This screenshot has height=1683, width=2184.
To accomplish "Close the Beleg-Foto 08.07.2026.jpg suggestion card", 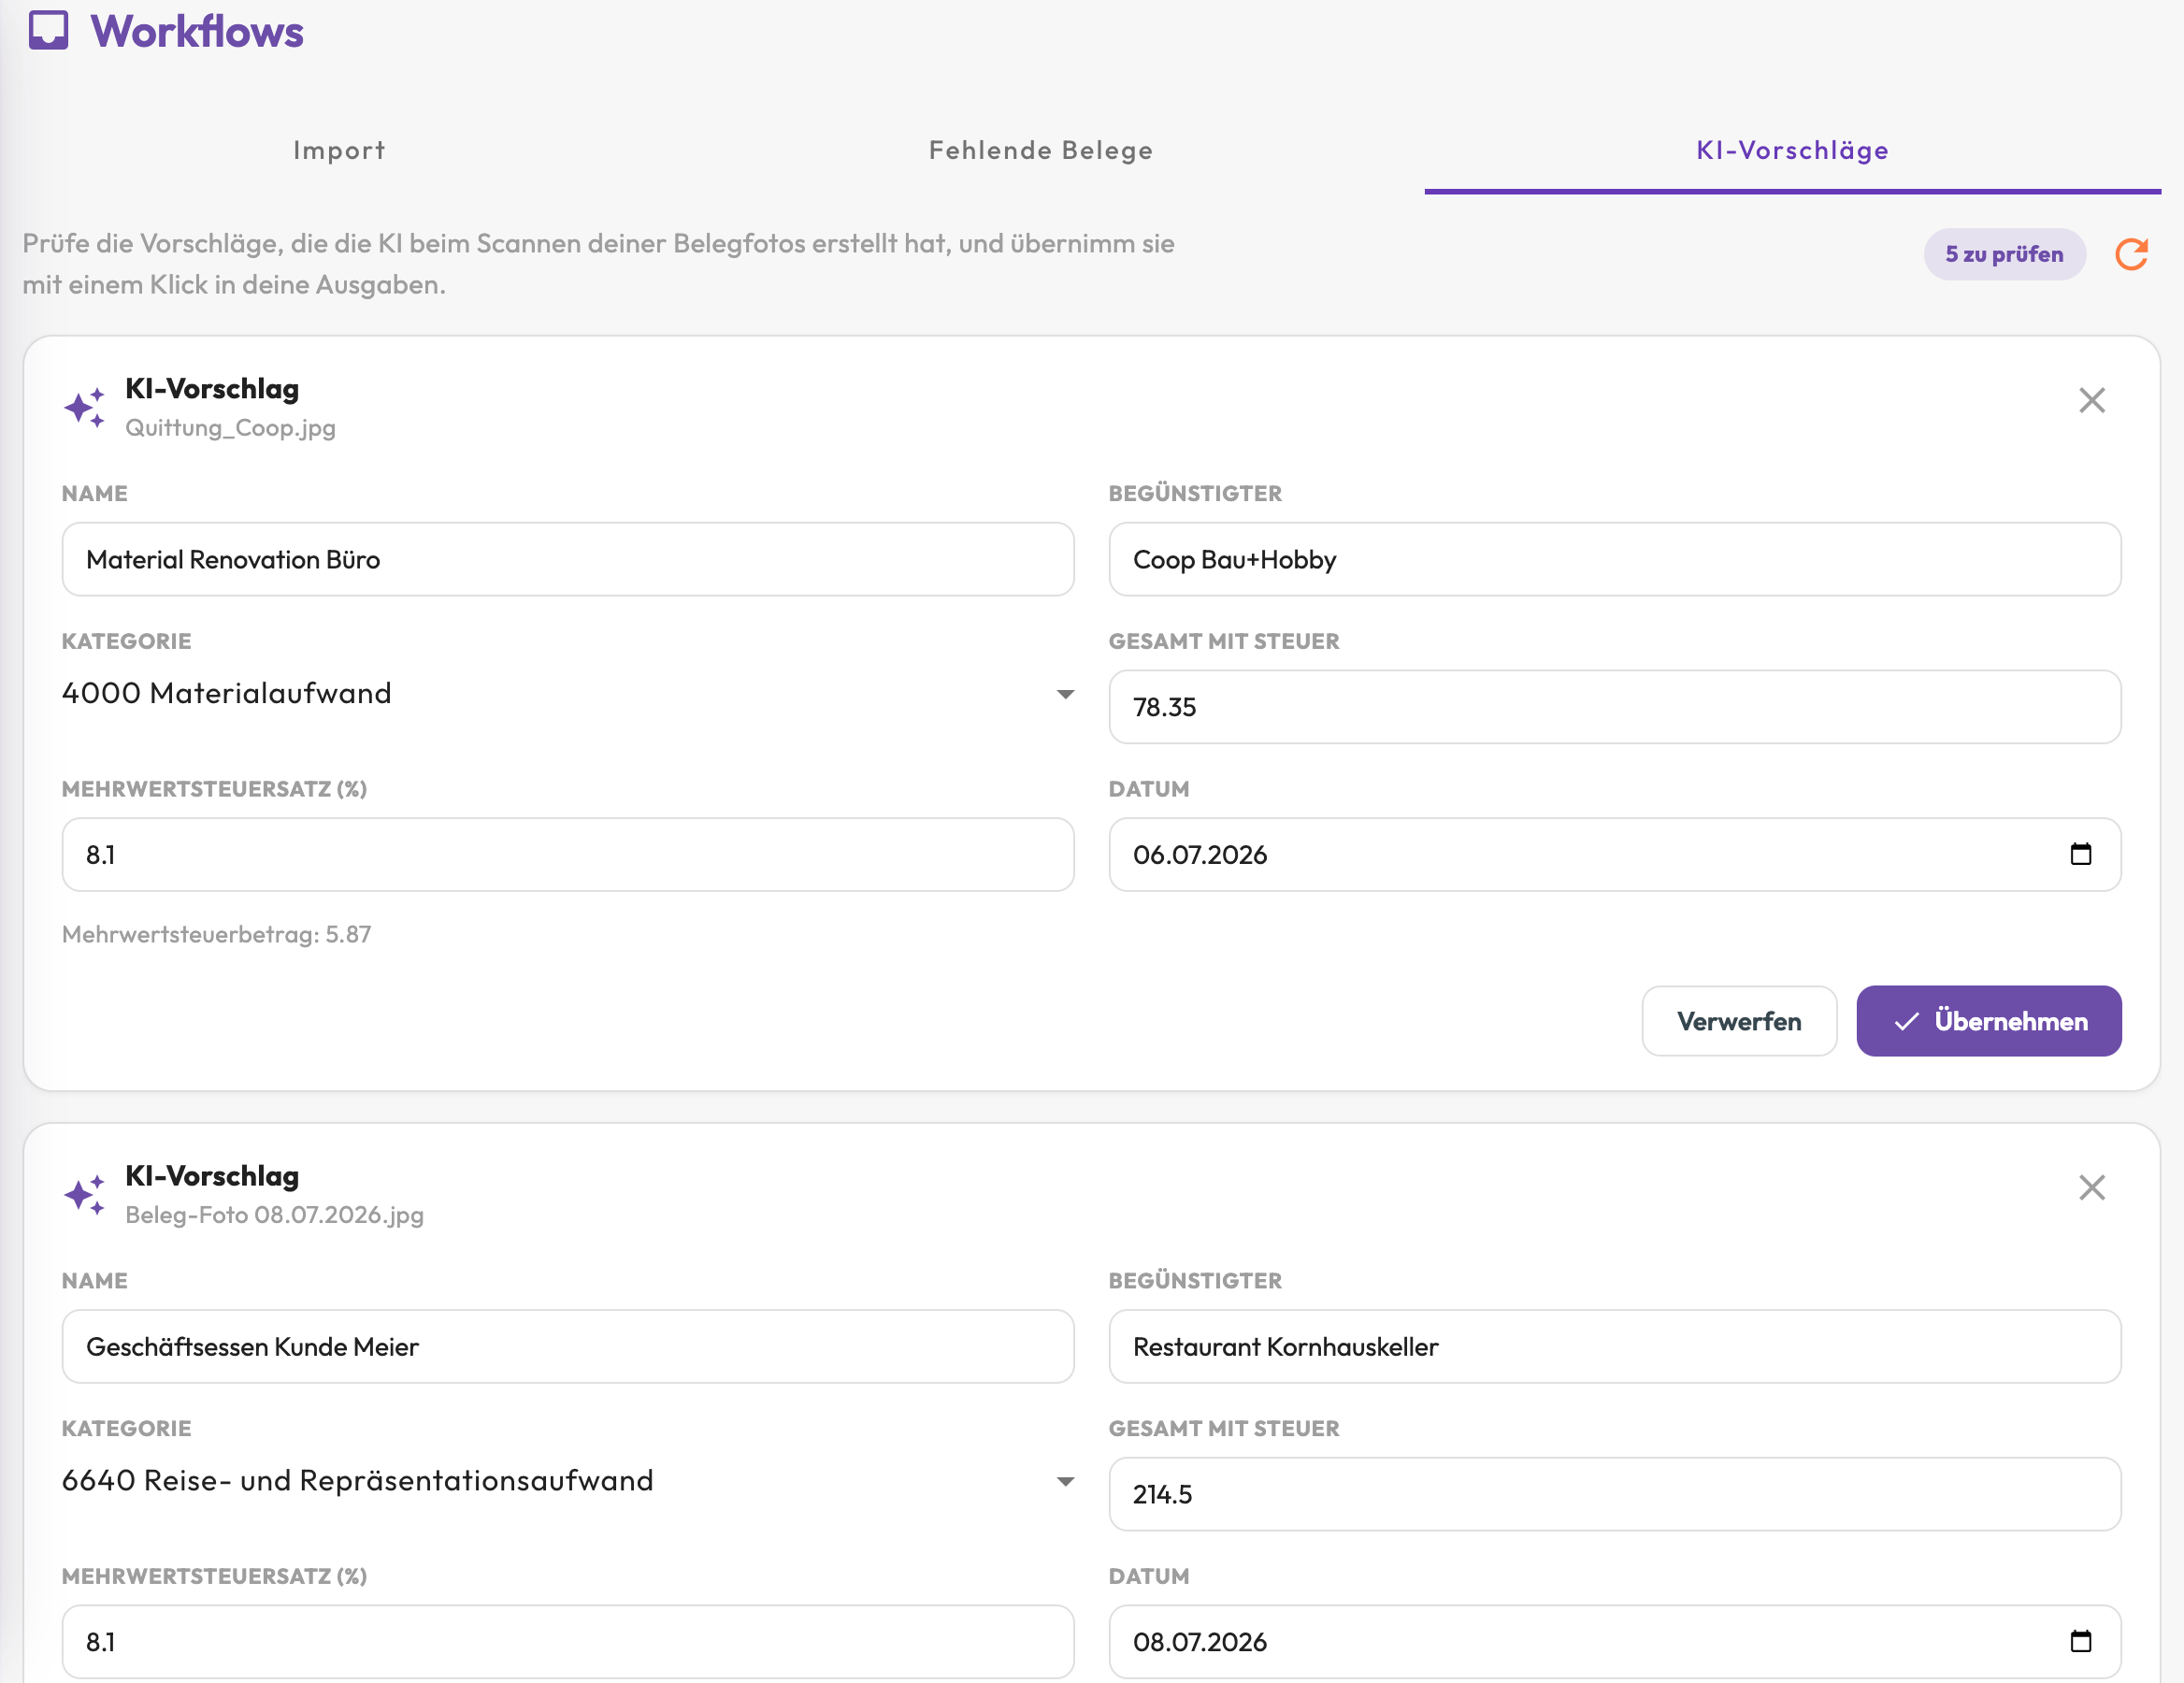I will (x=2091, y=1187).
